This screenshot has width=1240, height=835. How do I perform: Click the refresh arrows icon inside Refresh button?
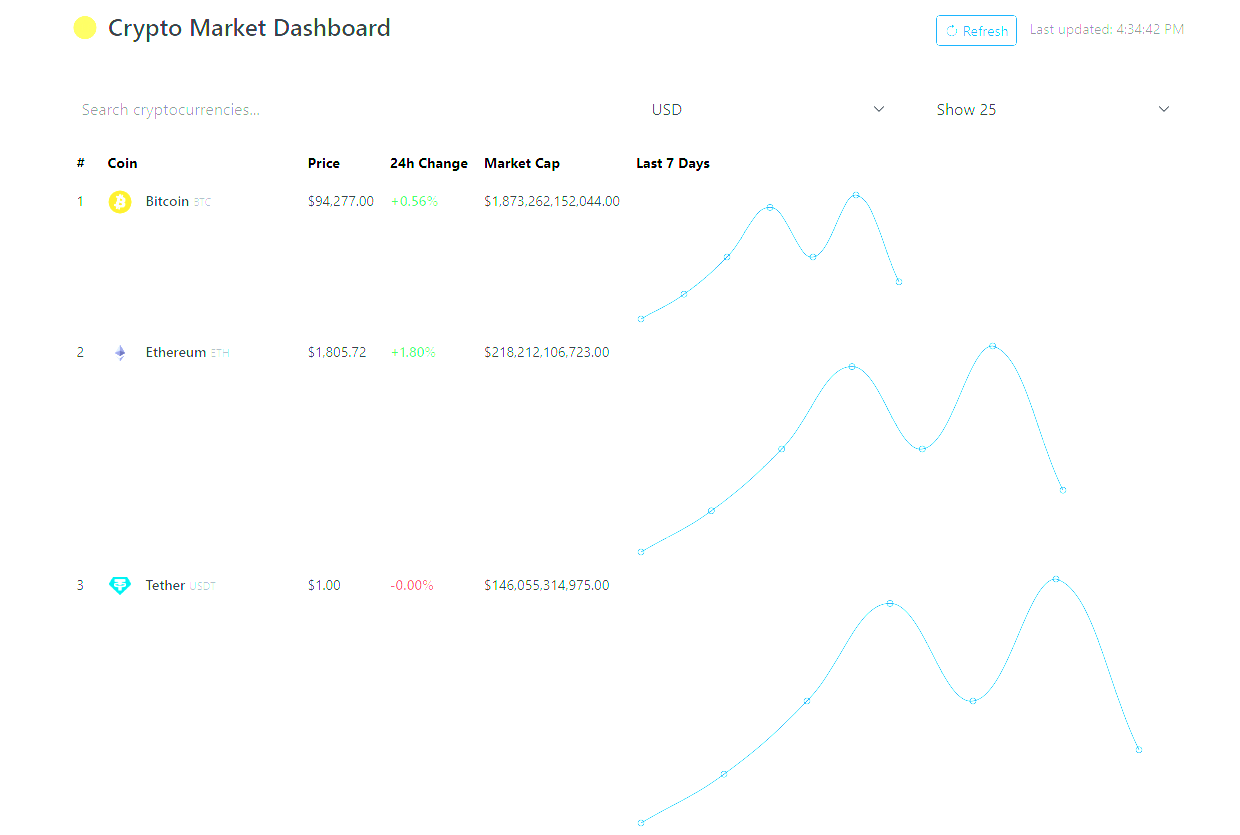pyautogui.click(x=950, y=30)
